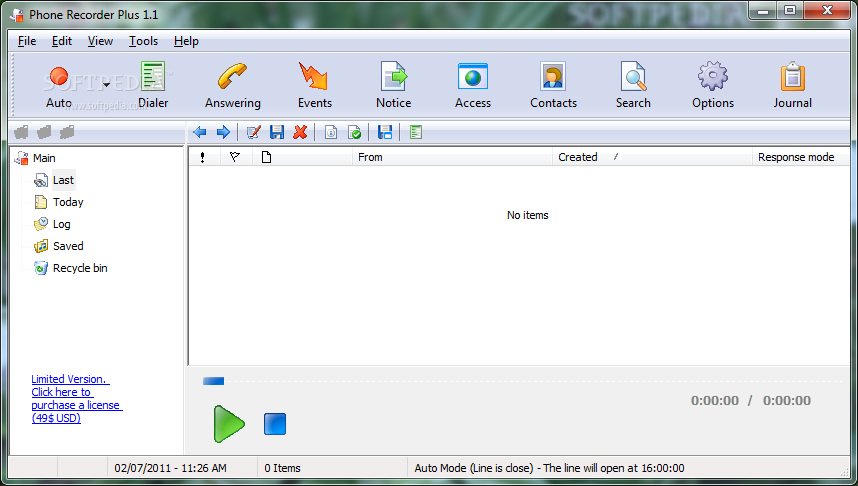Viewport: 858px width, 486px height.
Task: Click the blue back arrow
Action: 200,132
